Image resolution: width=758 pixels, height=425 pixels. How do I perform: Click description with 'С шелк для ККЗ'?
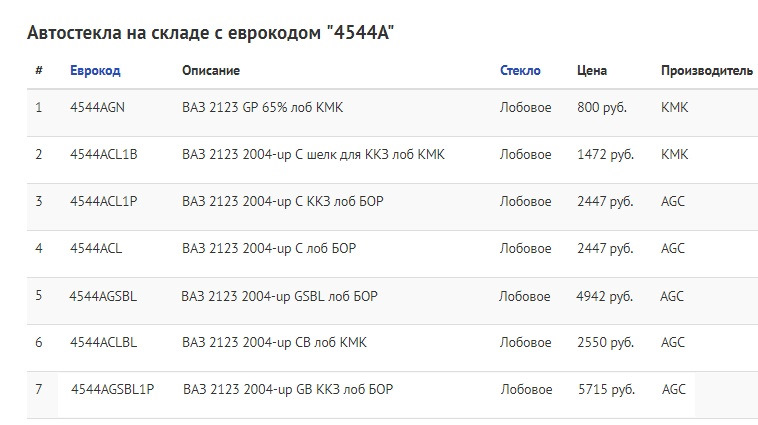click(x=313, y=155)
